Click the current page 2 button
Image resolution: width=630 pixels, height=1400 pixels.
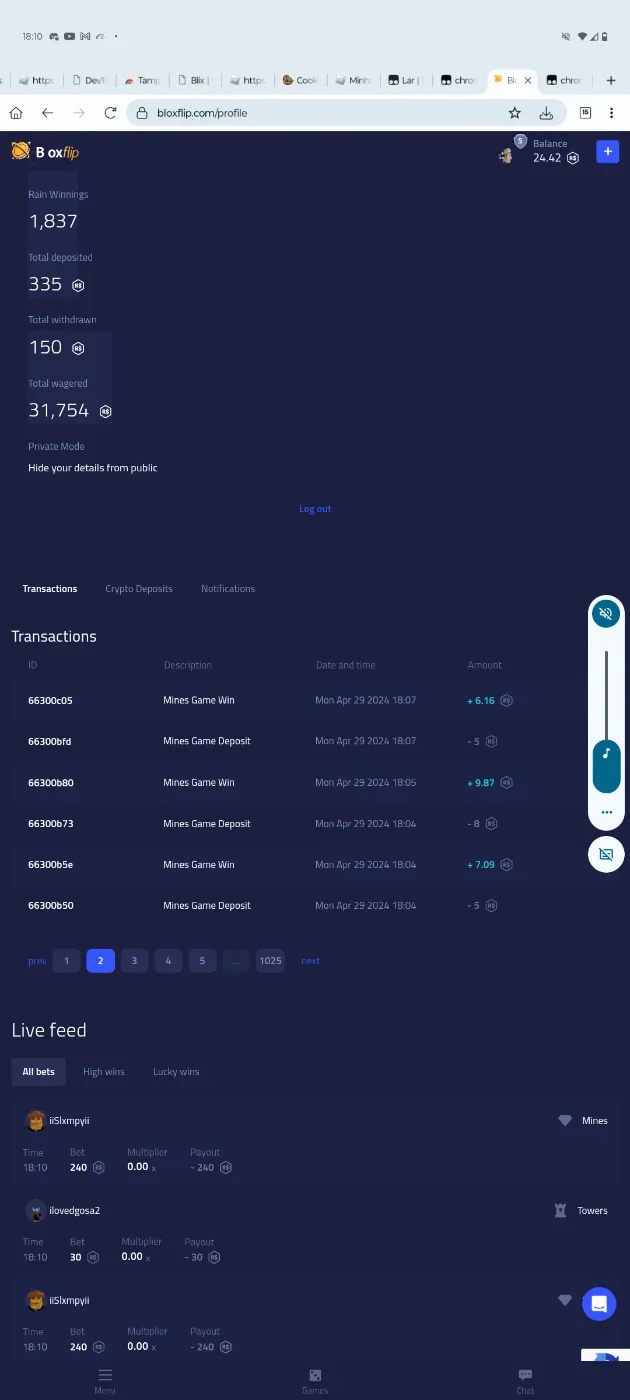[100, 961]
